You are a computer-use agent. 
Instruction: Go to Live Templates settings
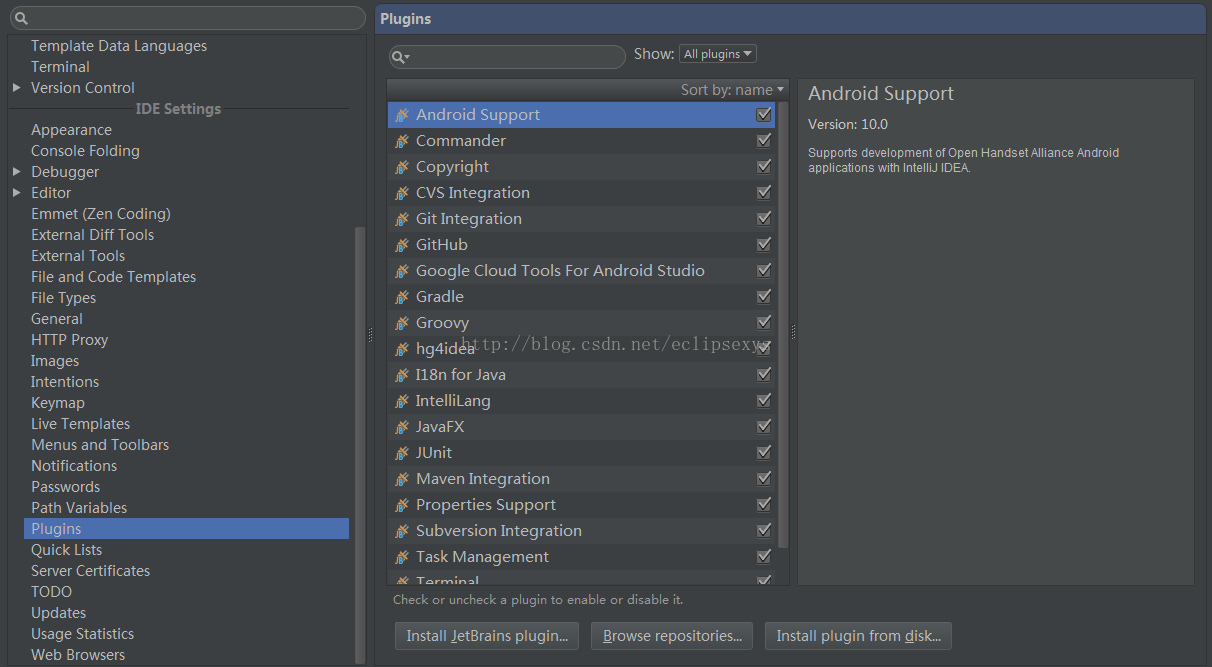coord(80,424)
